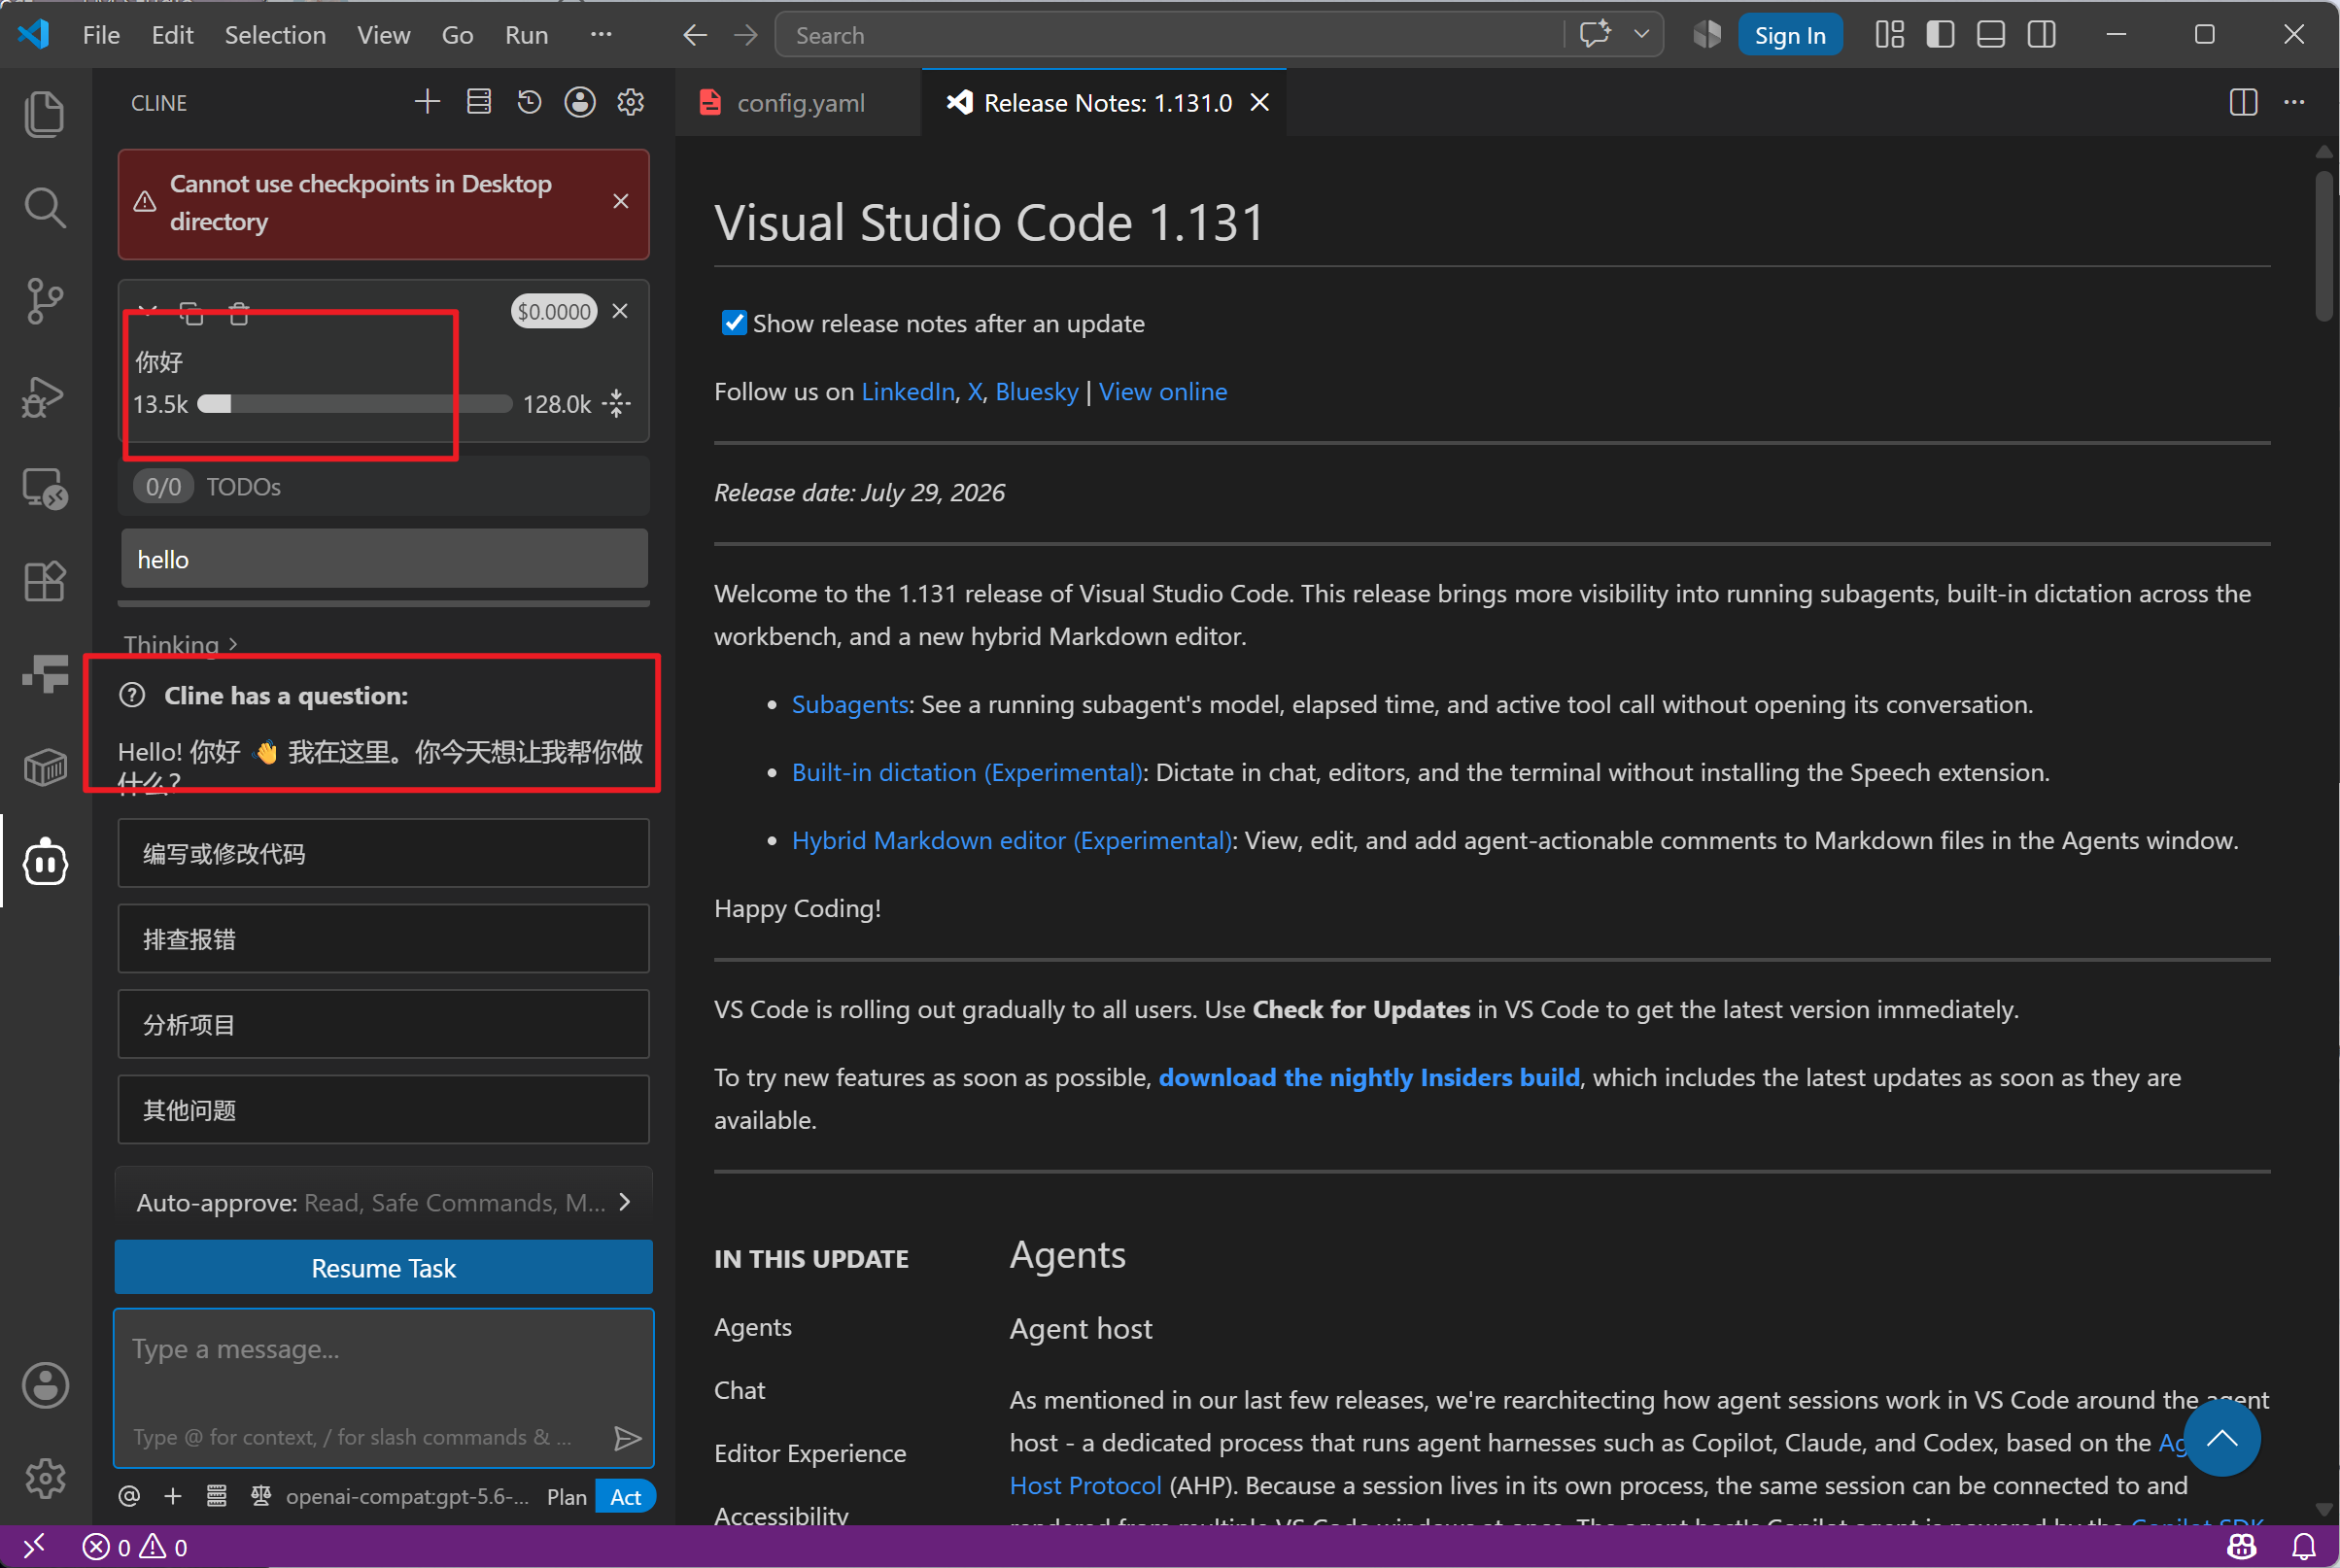Open the chat dropdown arrow beside search bar
This screenshot has width=2340, height=1568.
pos(1641,35)
